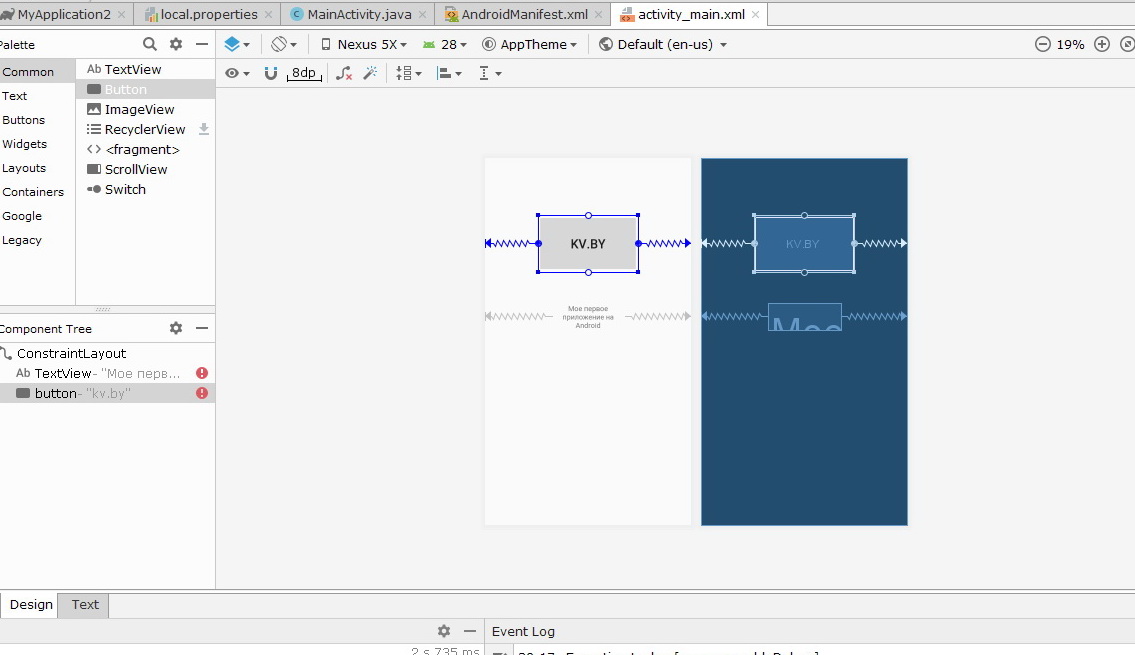Open the local.properties editor tab
1135x655 pixels.
click(208, 14)
